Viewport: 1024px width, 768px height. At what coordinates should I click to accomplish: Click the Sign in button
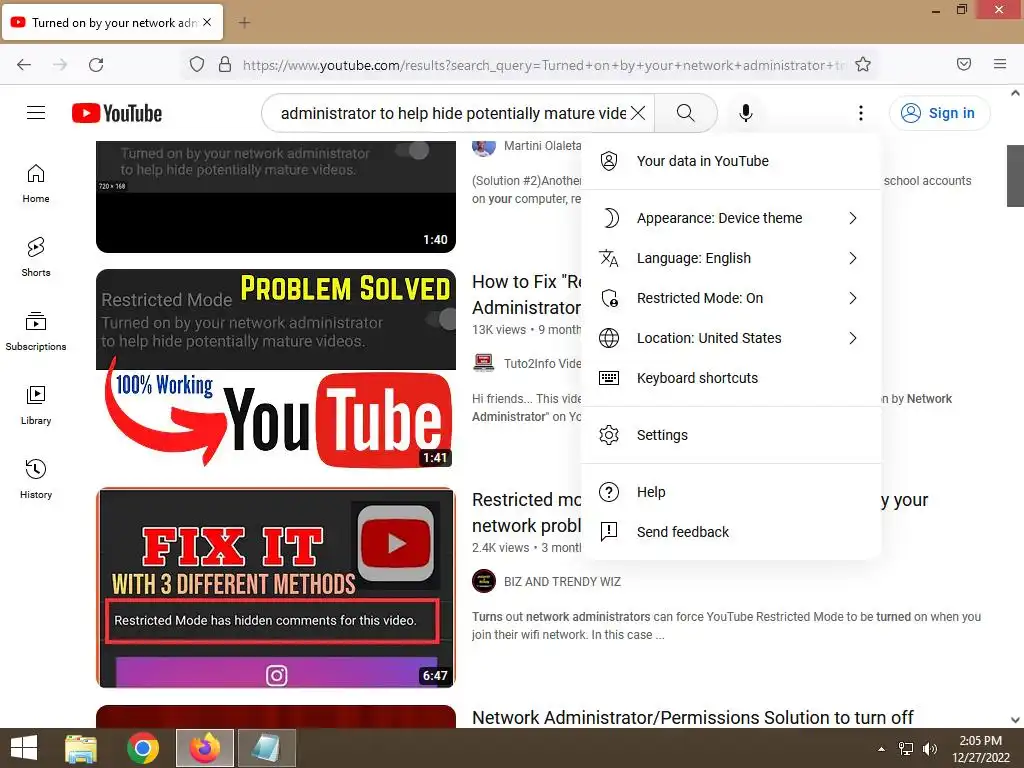939,113
